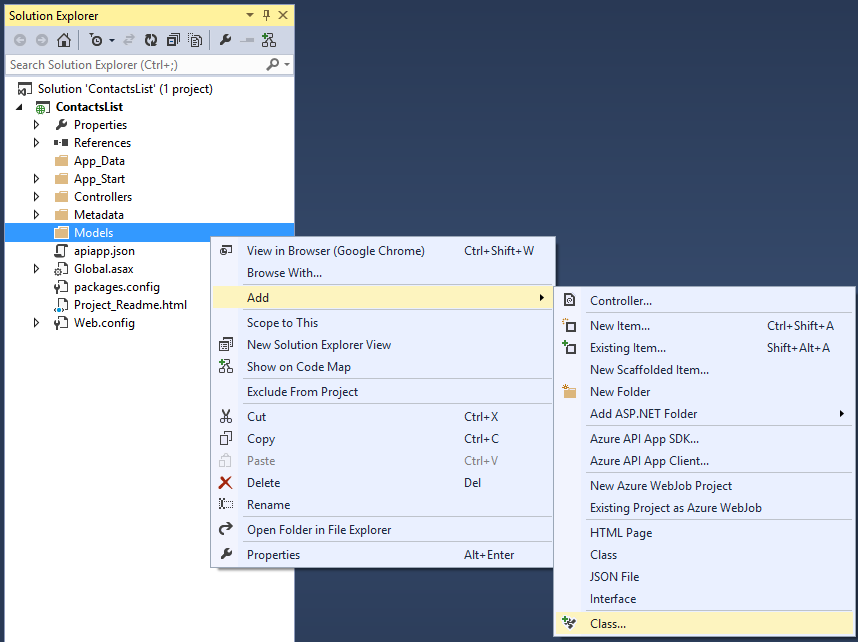Viewport: 858px width, 642px height.
Task: Click the Home icon in Solution Explorer toolbar
Action: 64,40
